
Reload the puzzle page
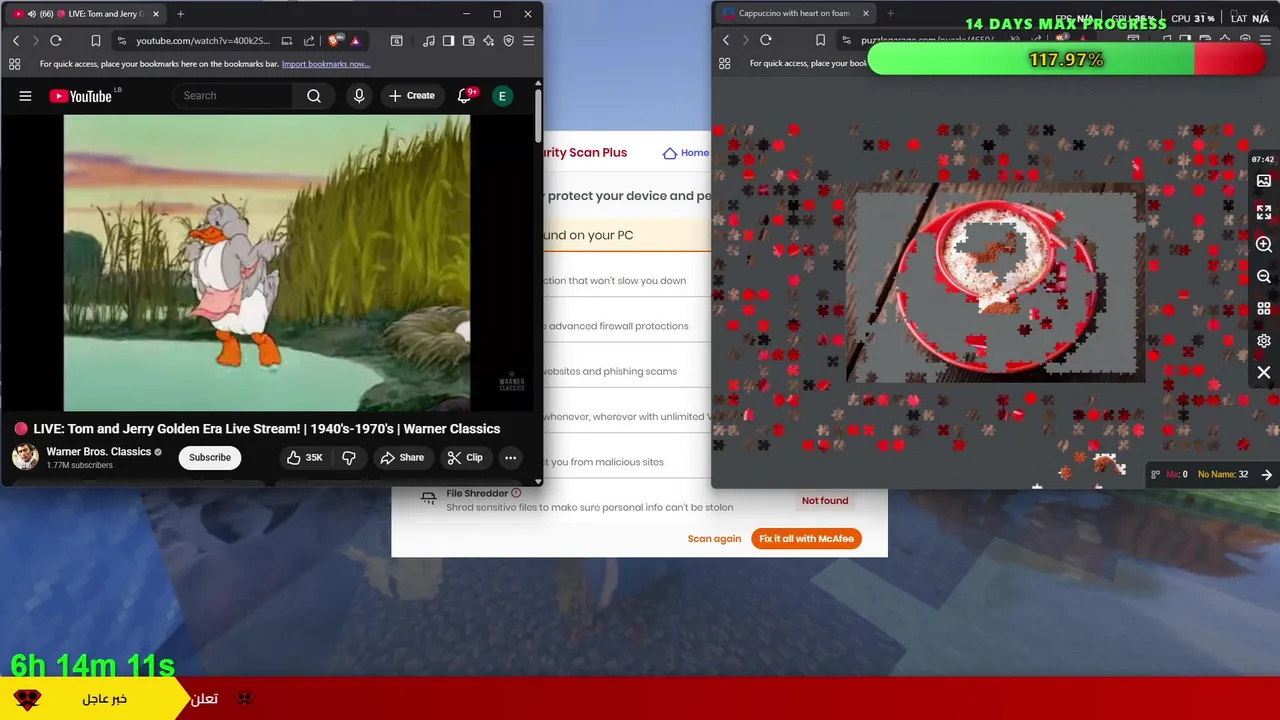[x=766, y=40]
